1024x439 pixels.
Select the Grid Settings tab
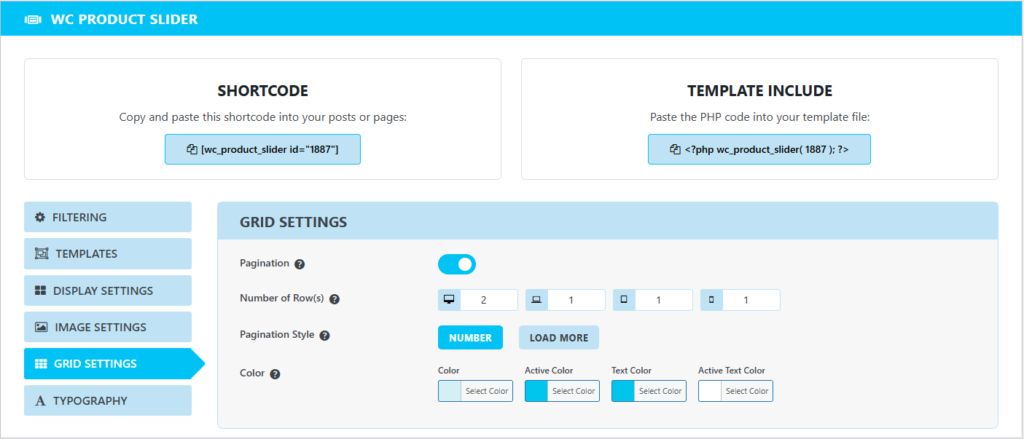point(114,364)
